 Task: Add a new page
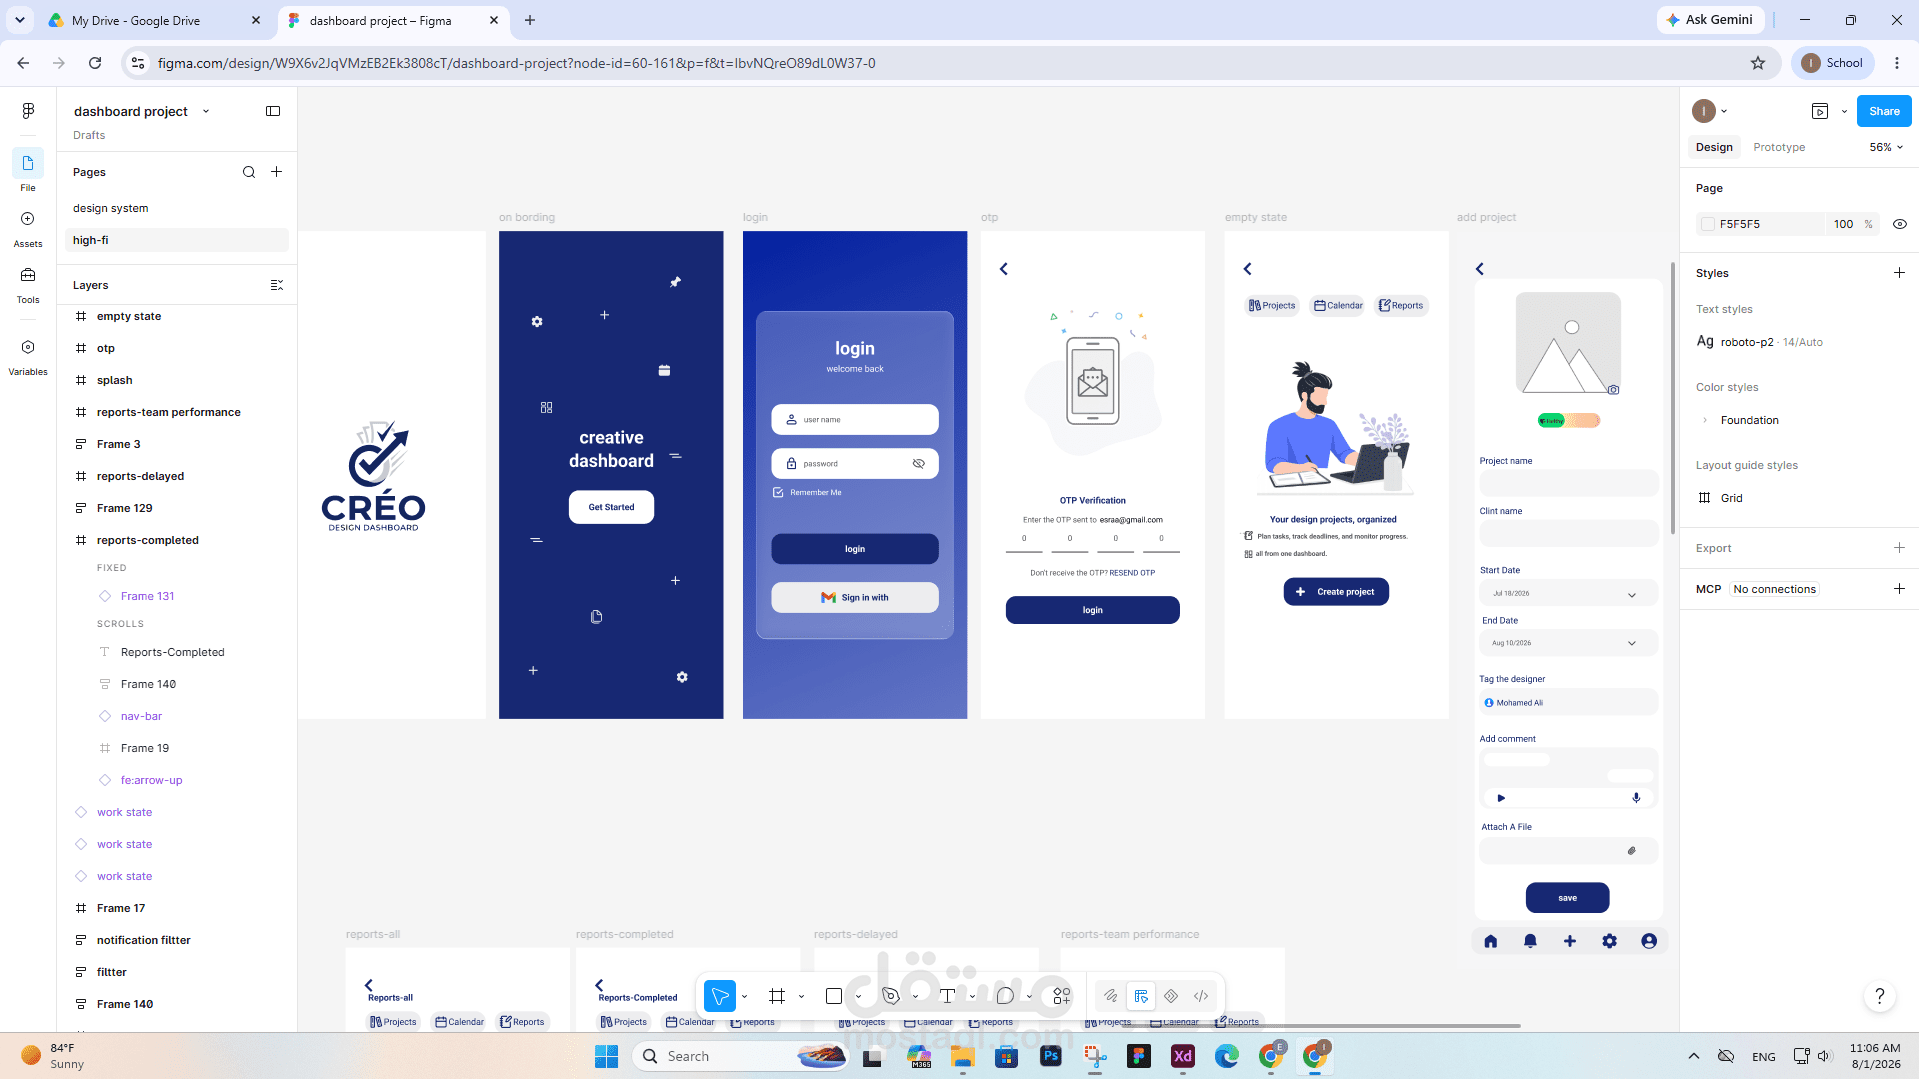point(277,172)
